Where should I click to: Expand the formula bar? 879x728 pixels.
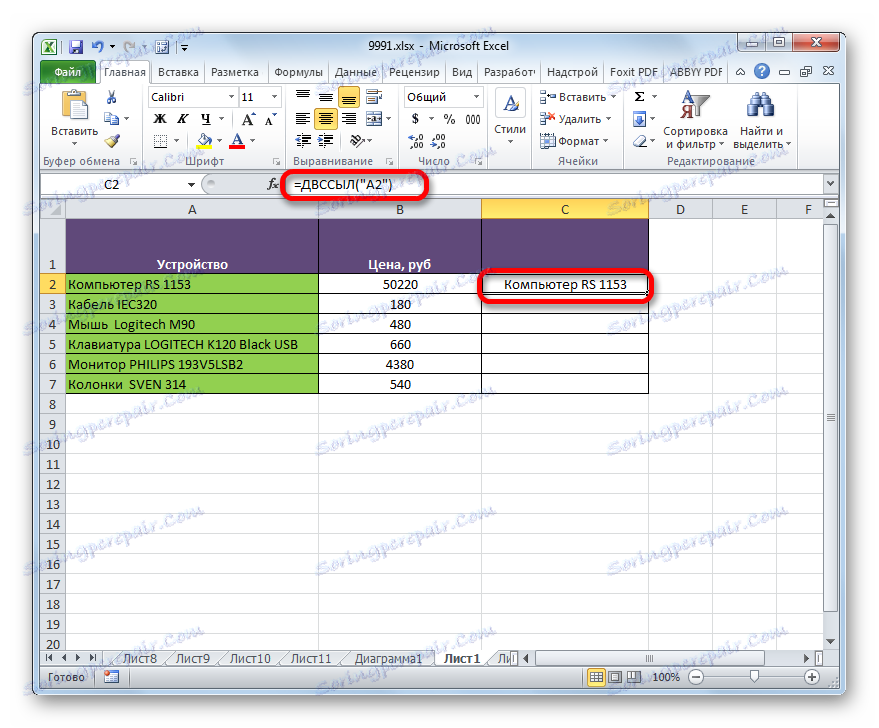click(830, 183)
